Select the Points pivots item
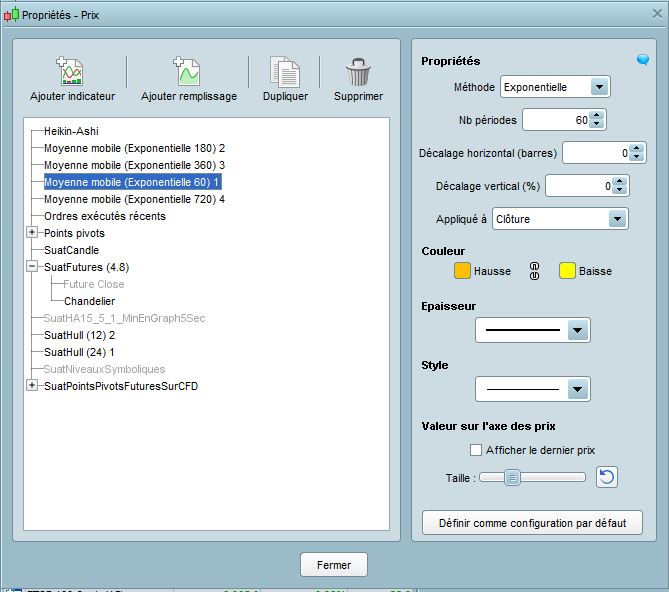 tap(74, 233)
